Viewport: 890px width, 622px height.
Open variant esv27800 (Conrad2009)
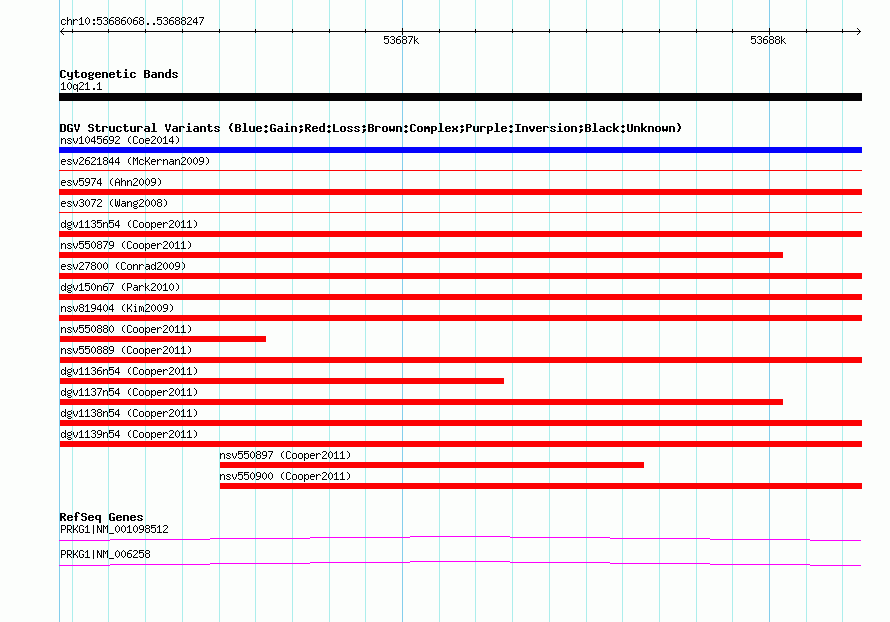pos(123,266)
